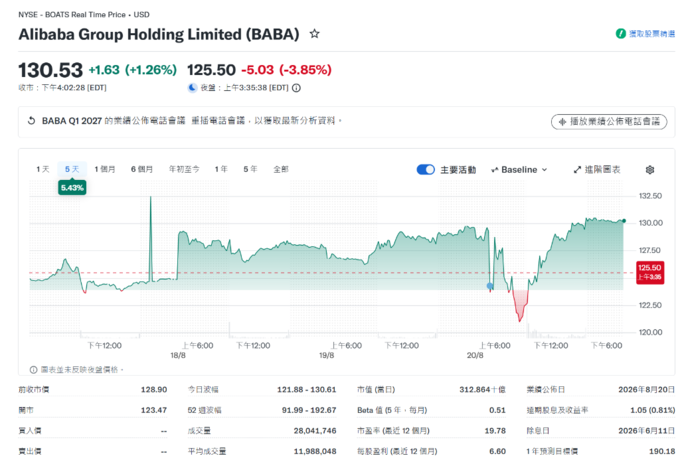The image size is (680, 464).
Task: Toggle the key events switch off
Action: click(x=425, y=170)
